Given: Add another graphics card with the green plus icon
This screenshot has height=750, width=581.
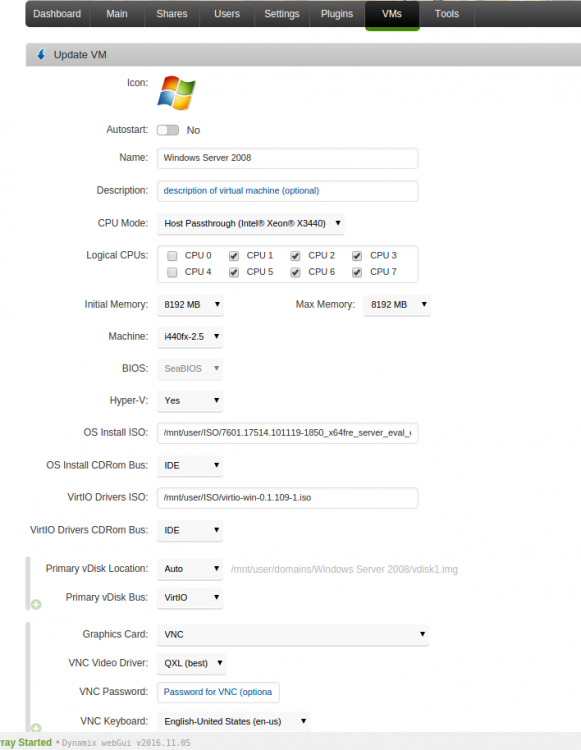Looking at the screenshot, I should pyautogui.click(x=36, y=728).
